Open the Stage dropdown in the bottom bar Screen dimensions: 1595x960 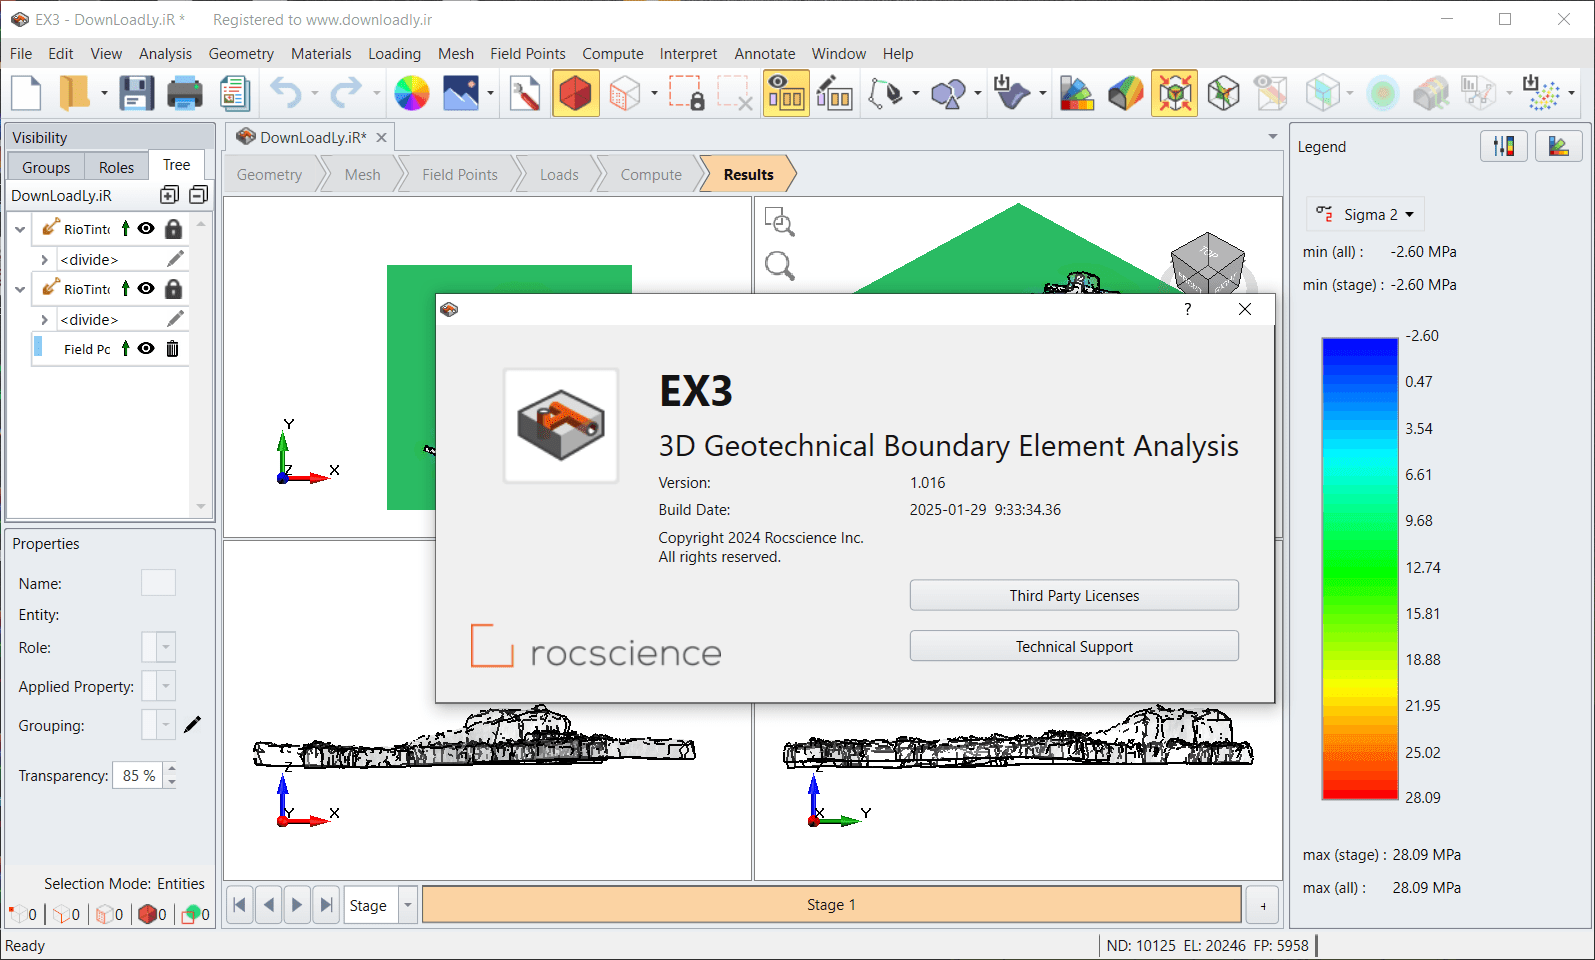tap(407, 905)
